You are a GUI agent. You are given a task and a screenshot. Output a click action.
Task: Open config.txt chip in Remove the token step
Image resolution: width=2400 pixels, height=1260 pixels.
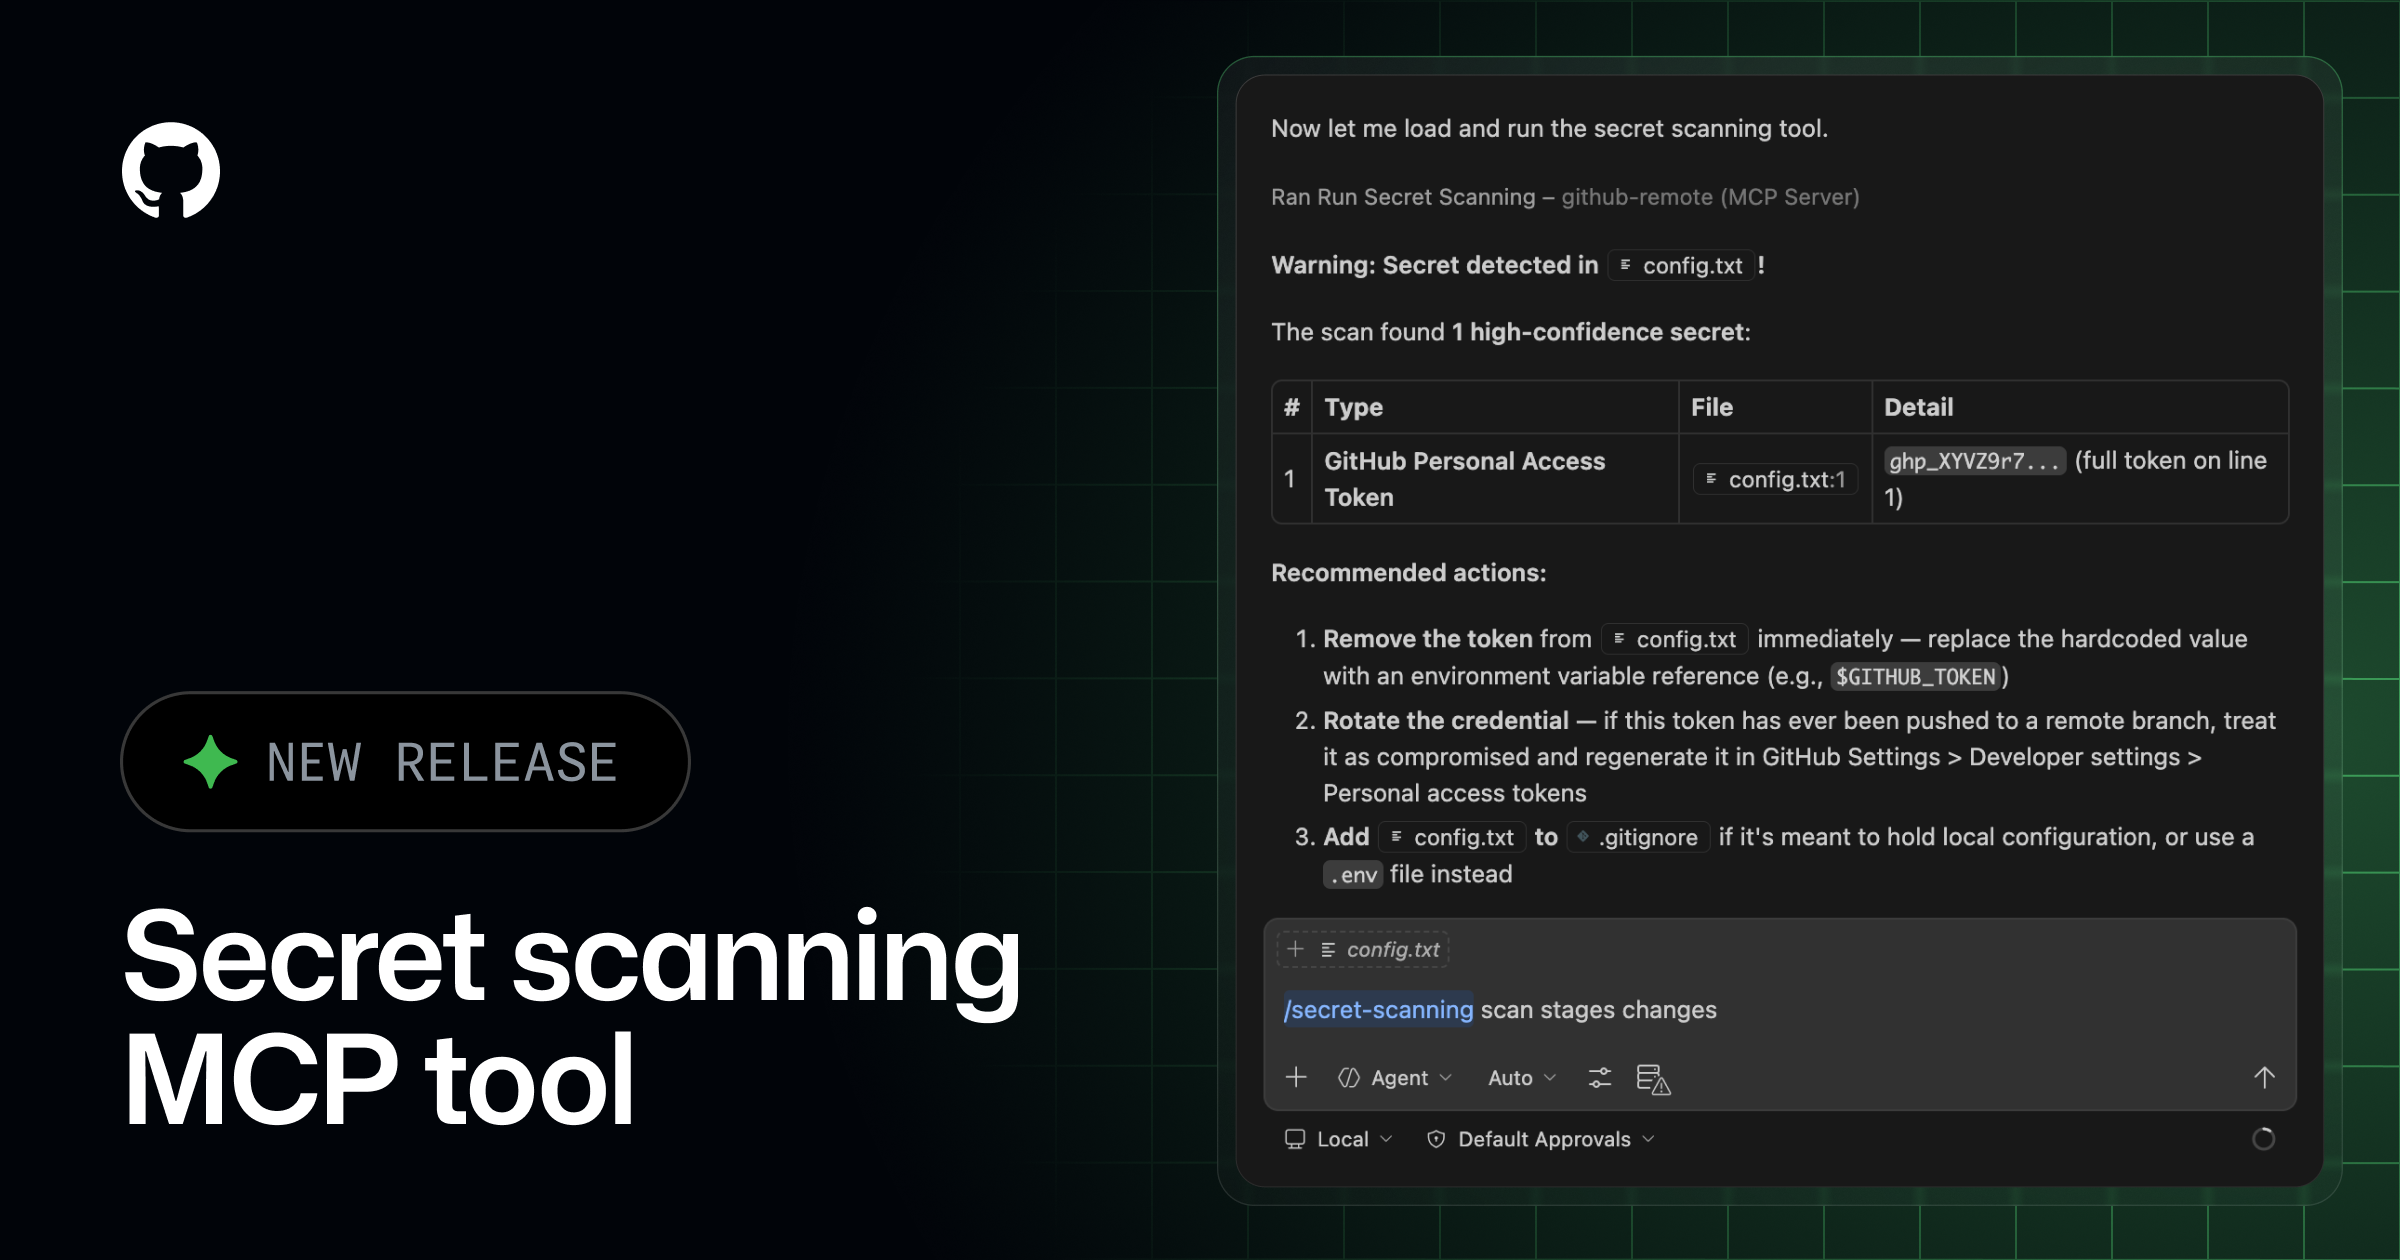[1675, 639]
